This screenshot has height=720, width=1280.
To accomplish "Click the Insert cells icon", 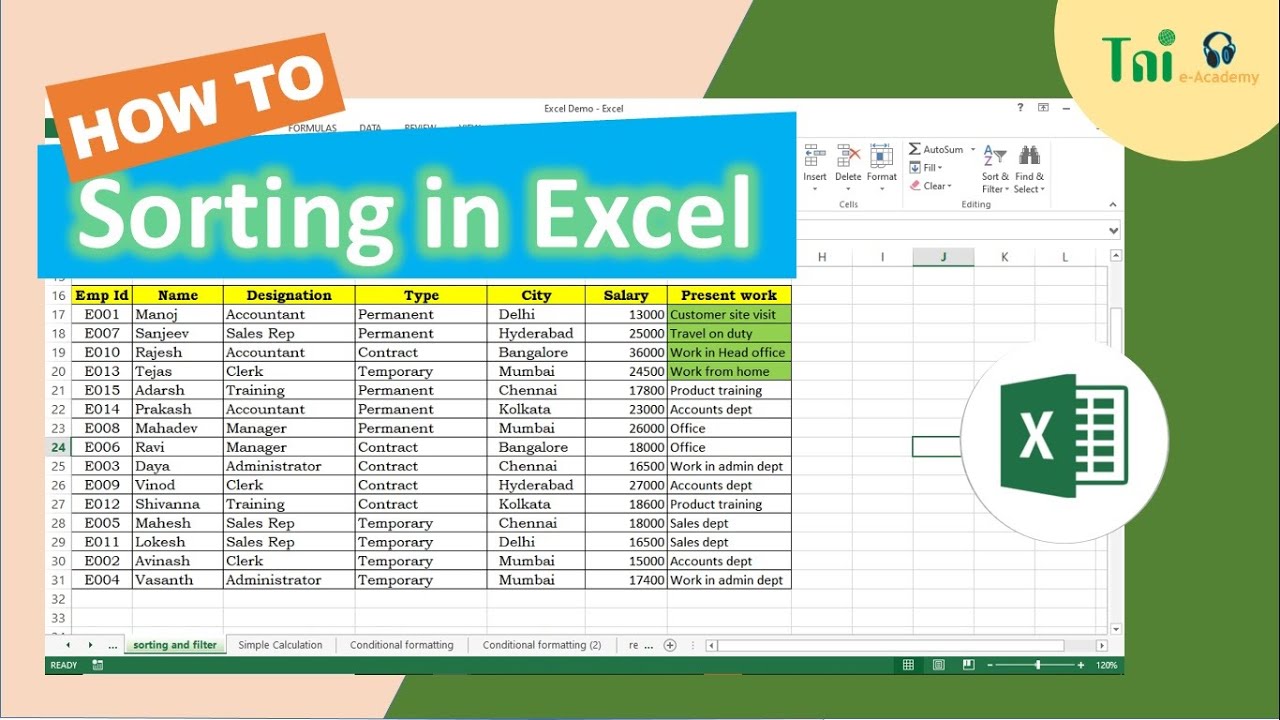I will pos(814,156).
